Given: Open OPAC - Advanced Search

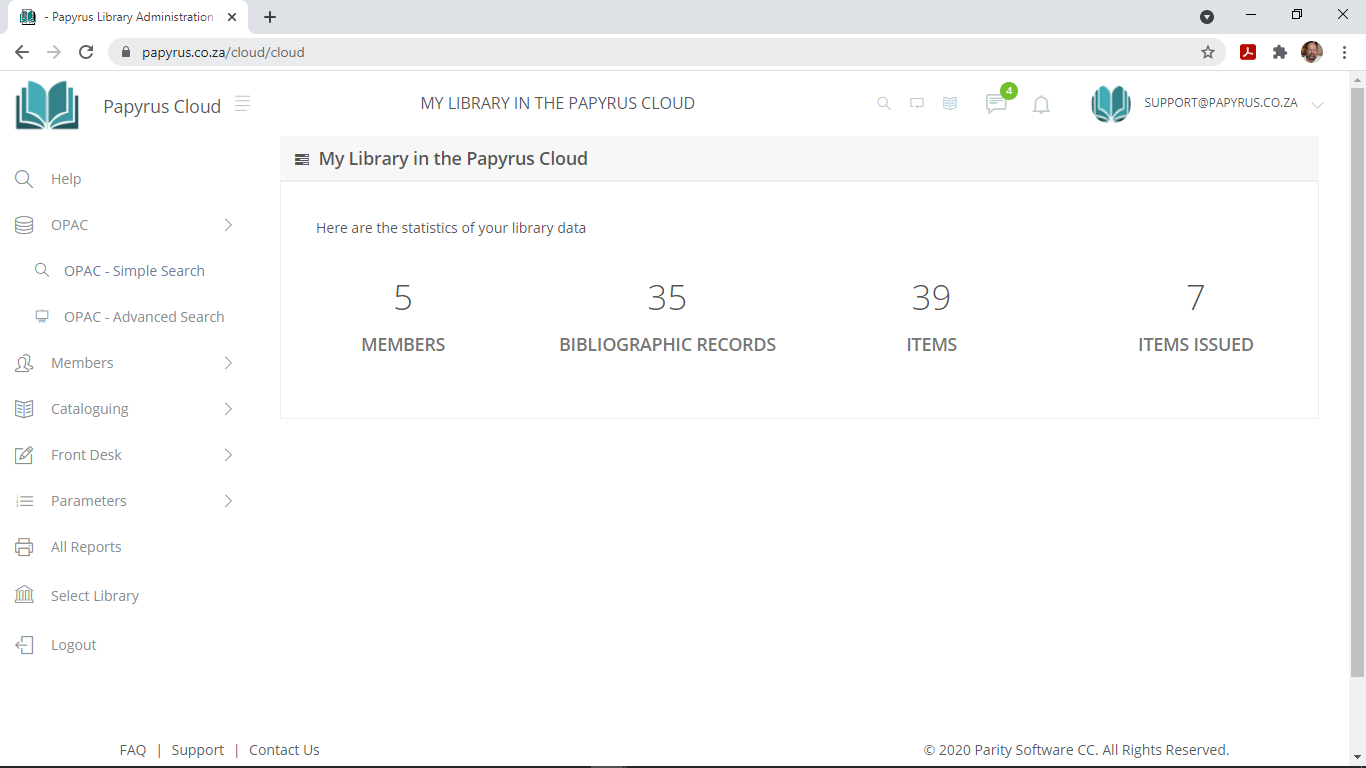Looking at the screenshot, I should (144, 317).
